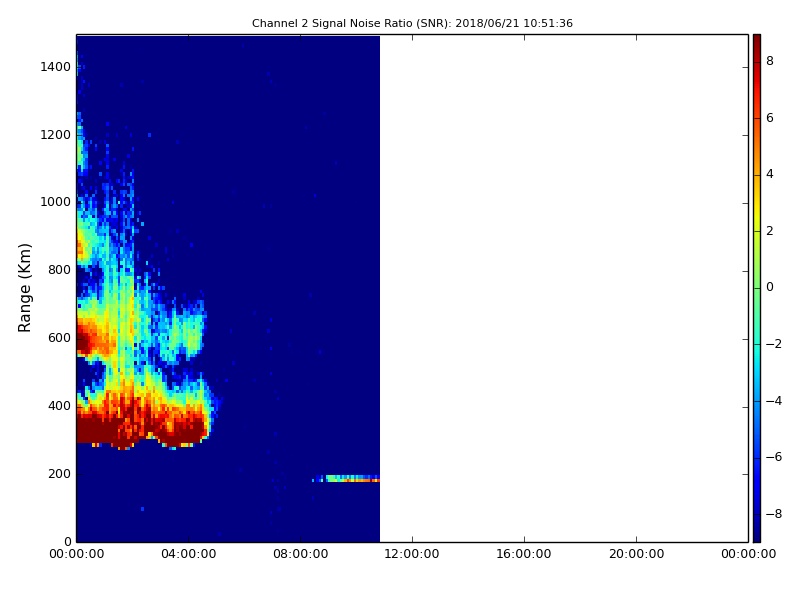The width and height of the screenshot is (800, 600).
Task: Click the dark blue bottom of the colorbar
Action: coord(757,533)
